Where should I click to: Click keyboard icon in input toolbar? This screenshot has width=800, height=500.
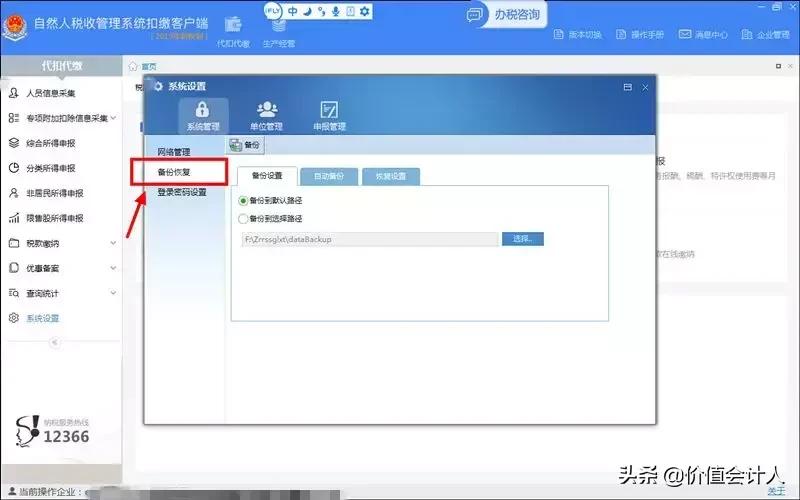tap(350, 11)
